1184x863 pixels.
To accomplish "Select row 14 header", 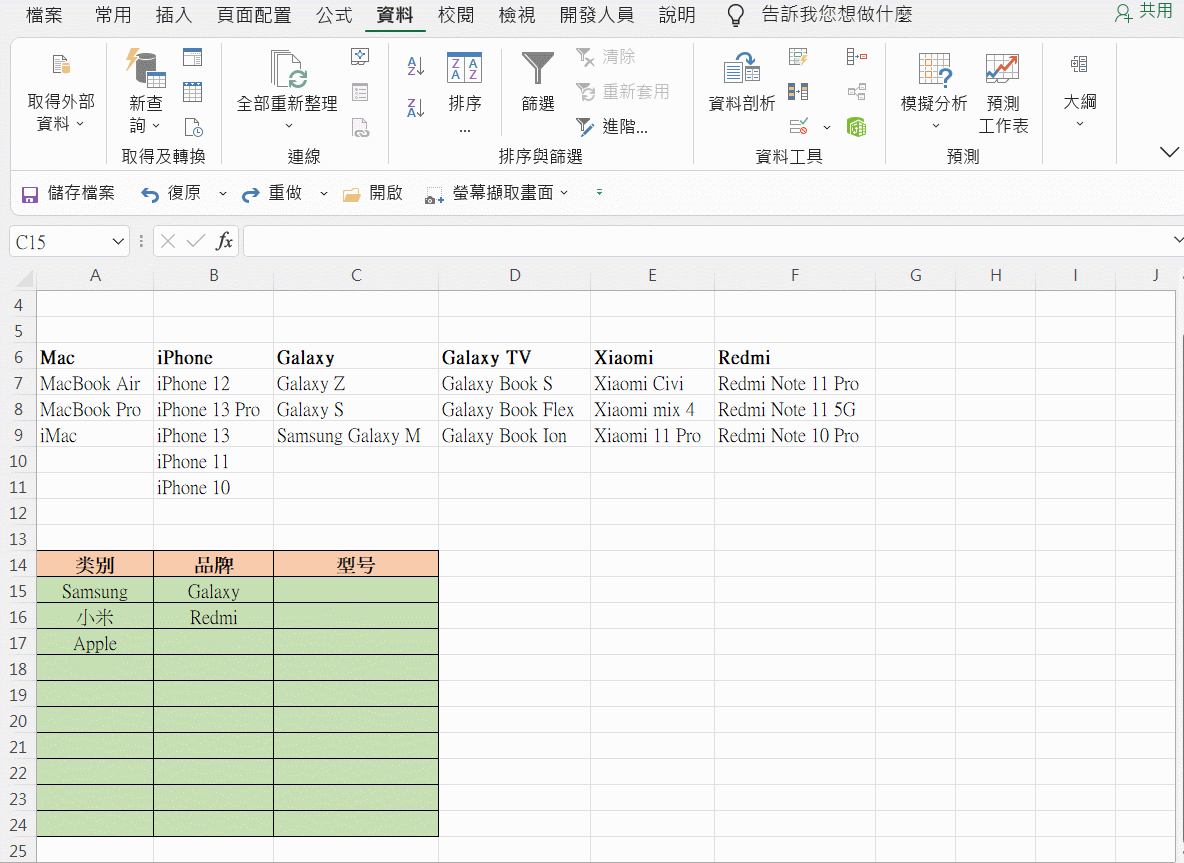I will pos(18,565).
